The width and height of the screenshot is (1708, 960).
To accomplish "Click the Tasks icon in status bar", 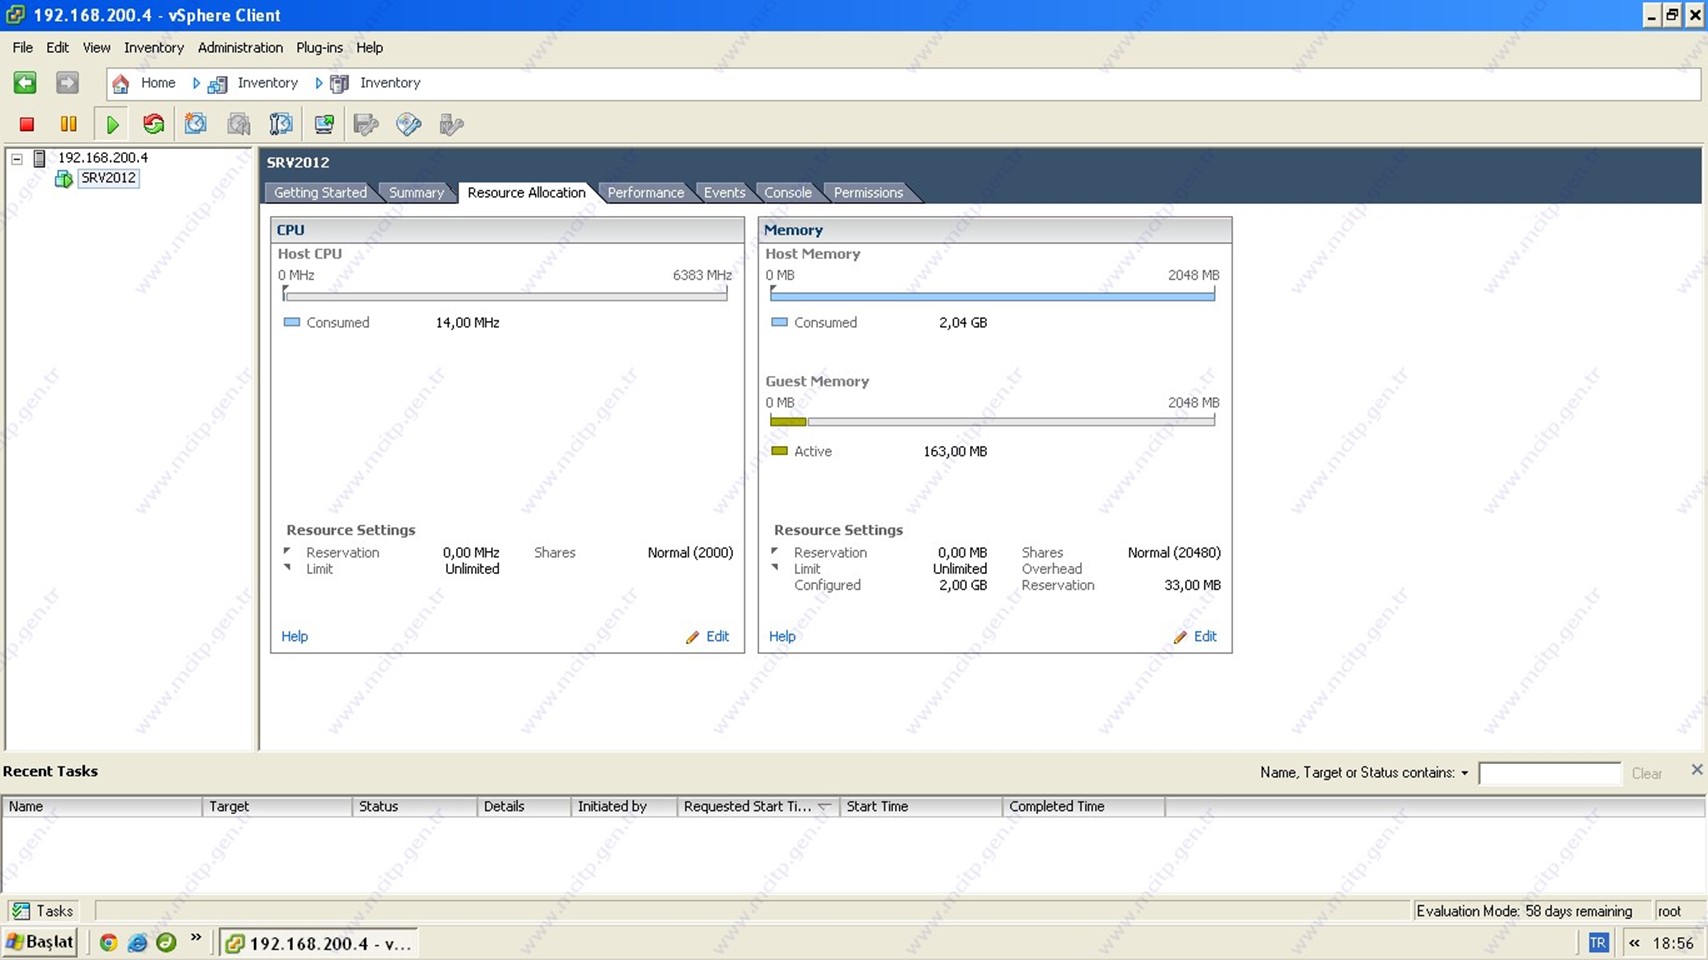I will 20,911.
